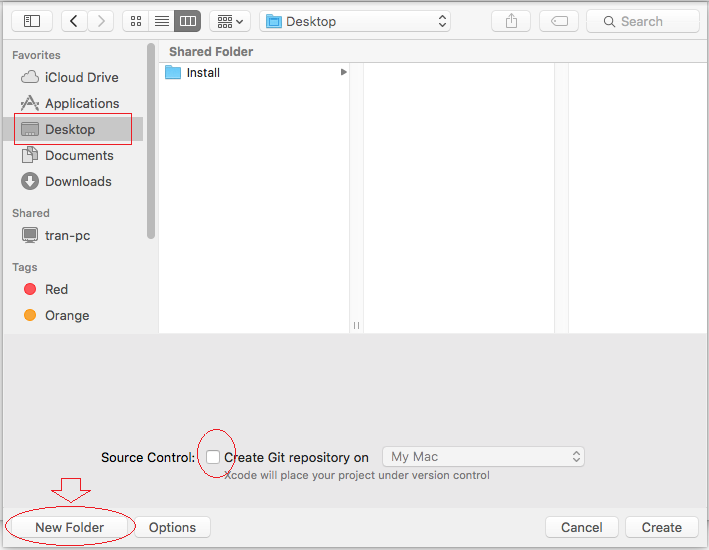Click the first column divider handle
The width and height of the screenshot is (709, 550).
(356, 325)
